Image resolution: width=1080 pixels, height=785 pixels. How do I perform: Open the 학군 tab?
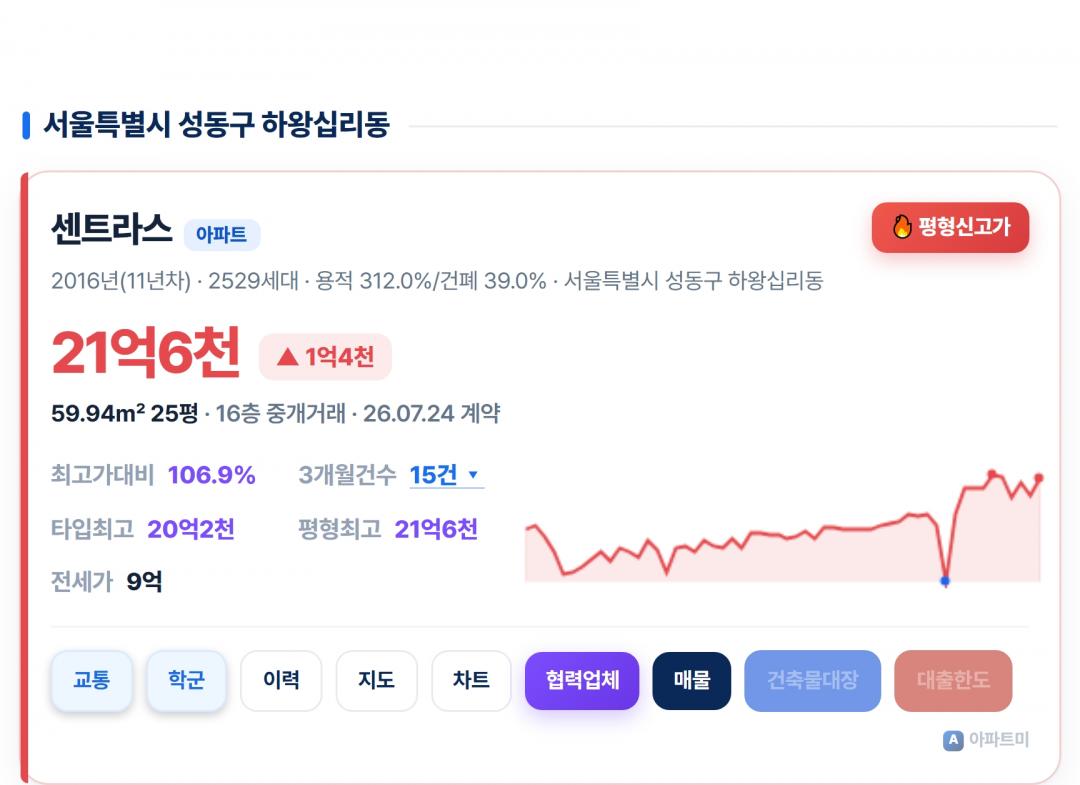[186, 680]
